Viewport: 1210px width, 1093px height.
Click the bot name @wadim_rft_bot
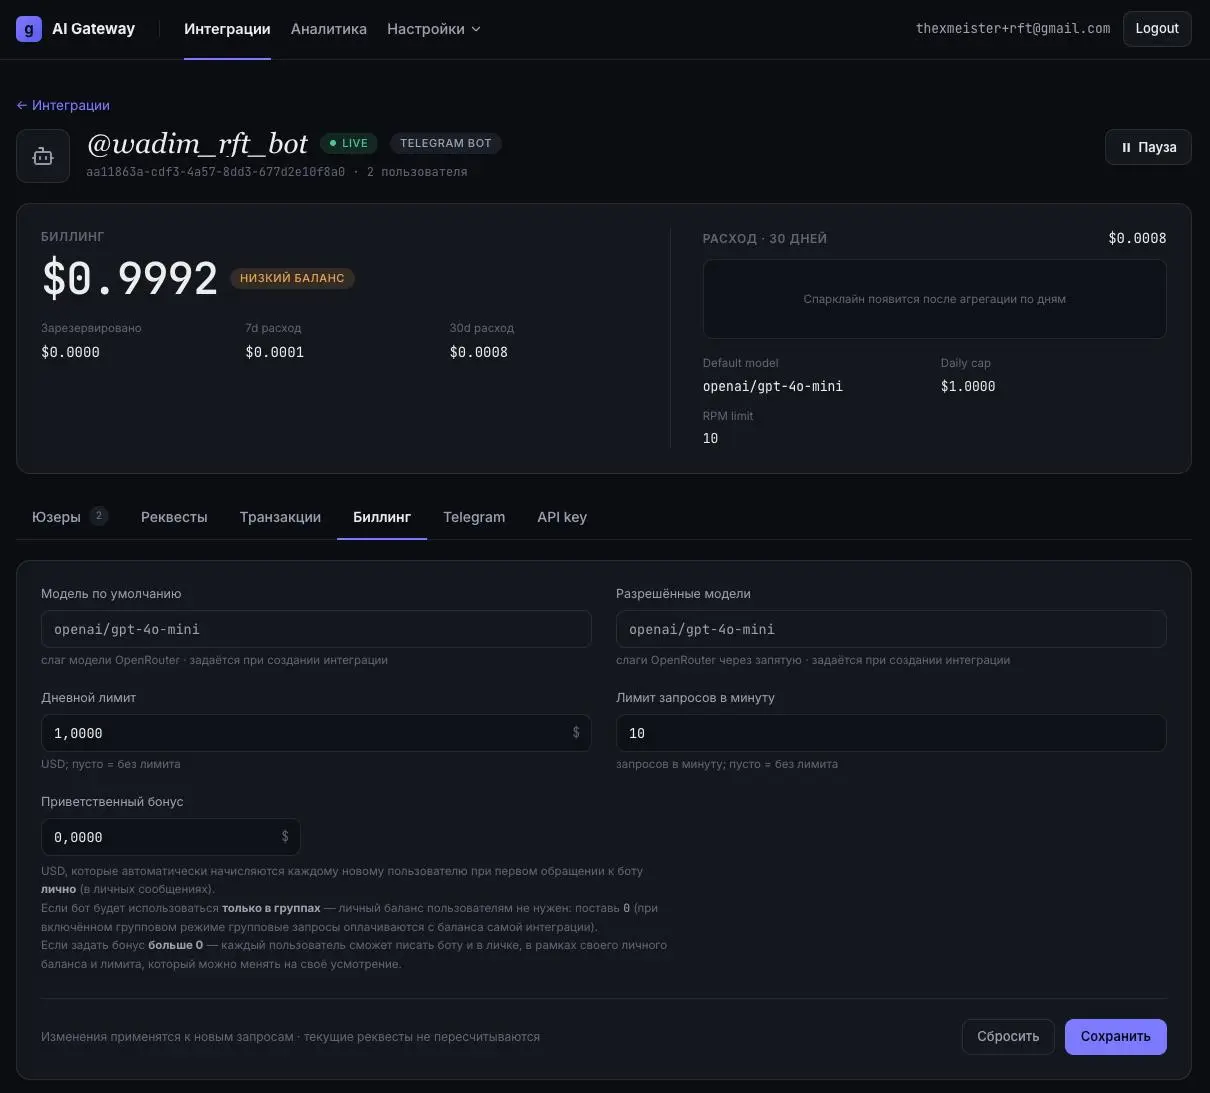coord(197,144)
